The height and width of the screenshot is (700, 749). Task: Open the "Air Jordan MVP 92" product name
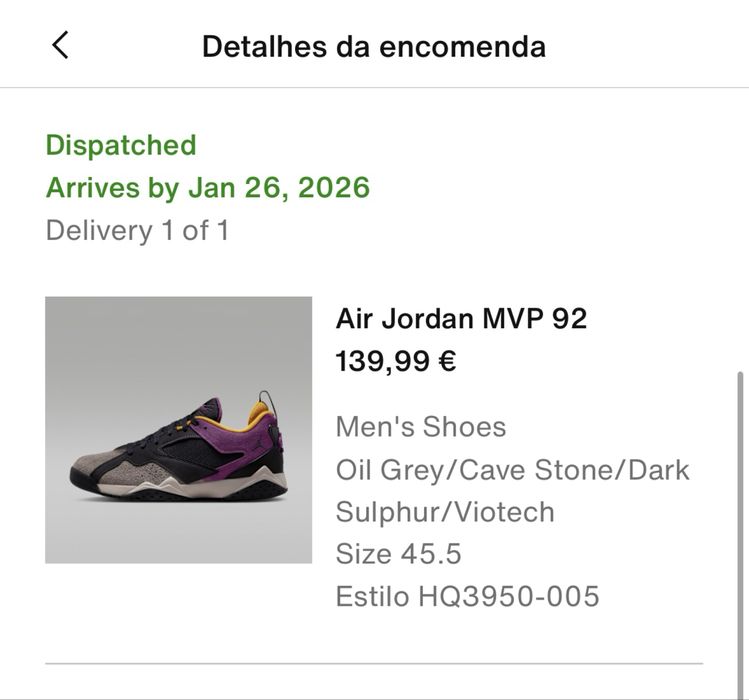coord(461,318)
